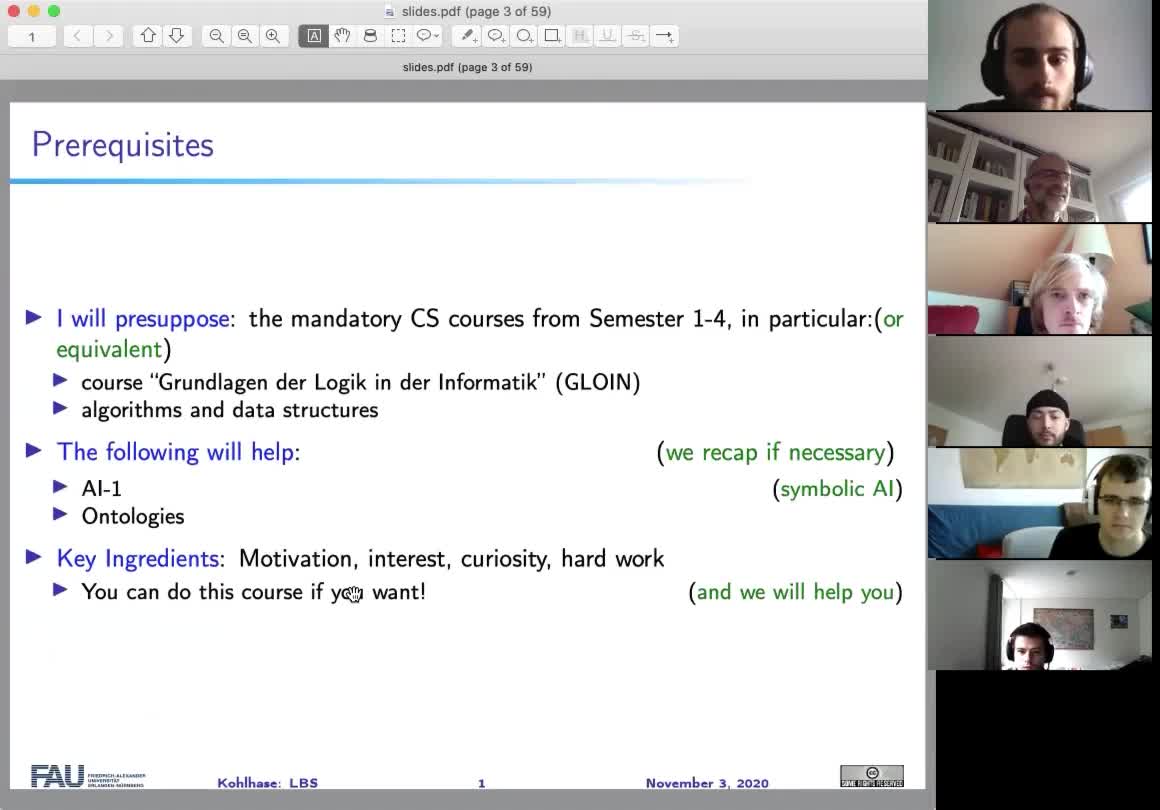Viewport: 1160px width, 810px height.
Task: Select the text selection tool
Action: click(314, 36)
